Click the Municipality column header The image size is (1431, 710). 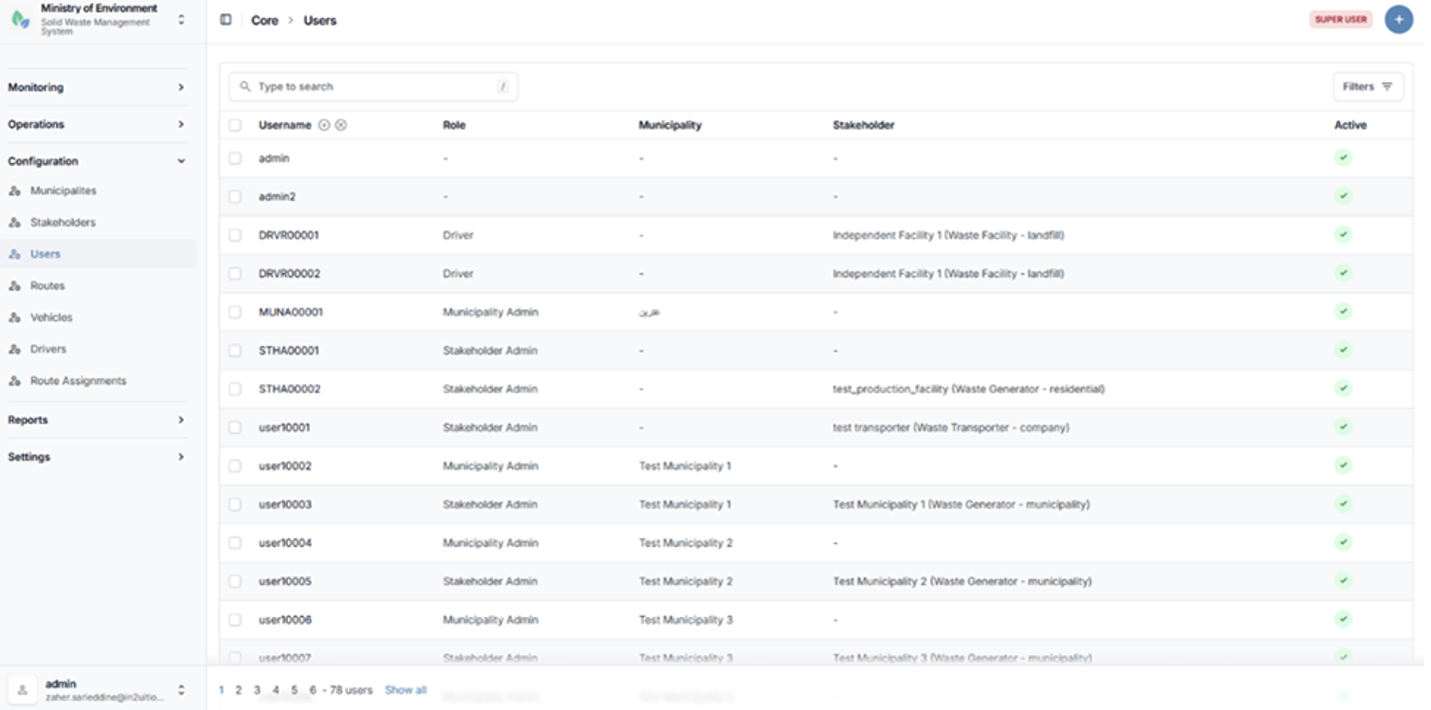coord(670,125)
